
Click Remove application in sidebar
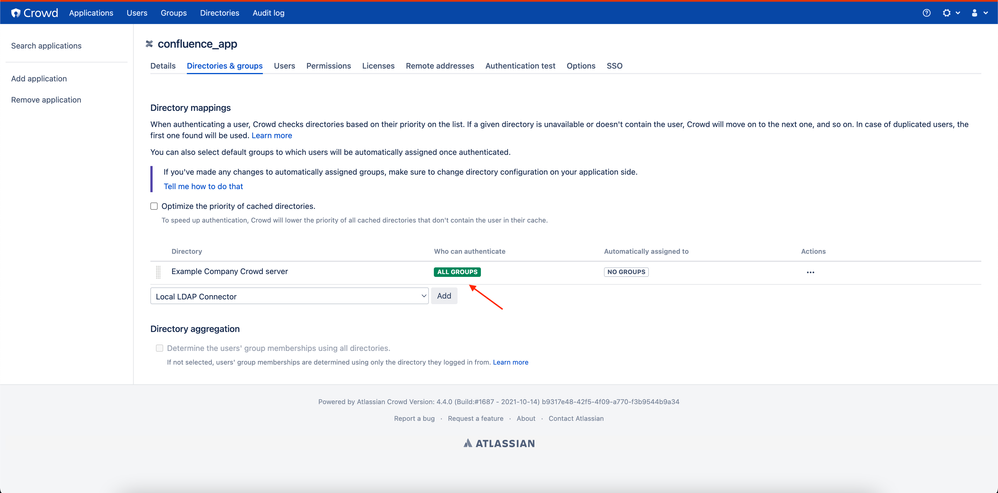[46, 100]
